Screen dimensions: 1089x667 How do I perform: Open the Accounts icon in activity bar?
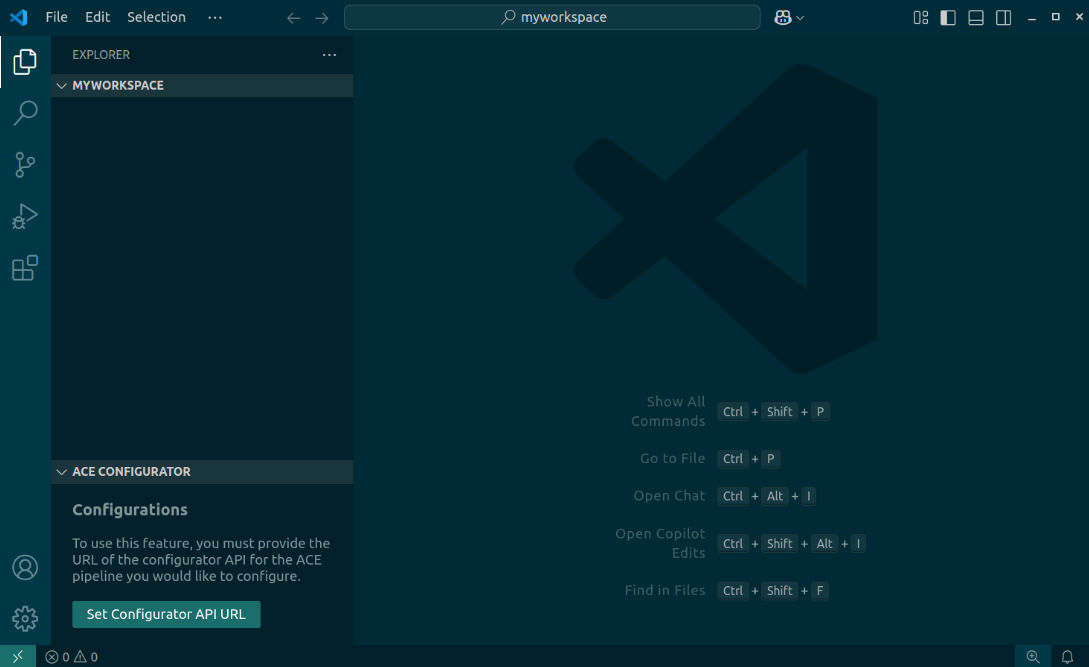click(x=25, y=568)
